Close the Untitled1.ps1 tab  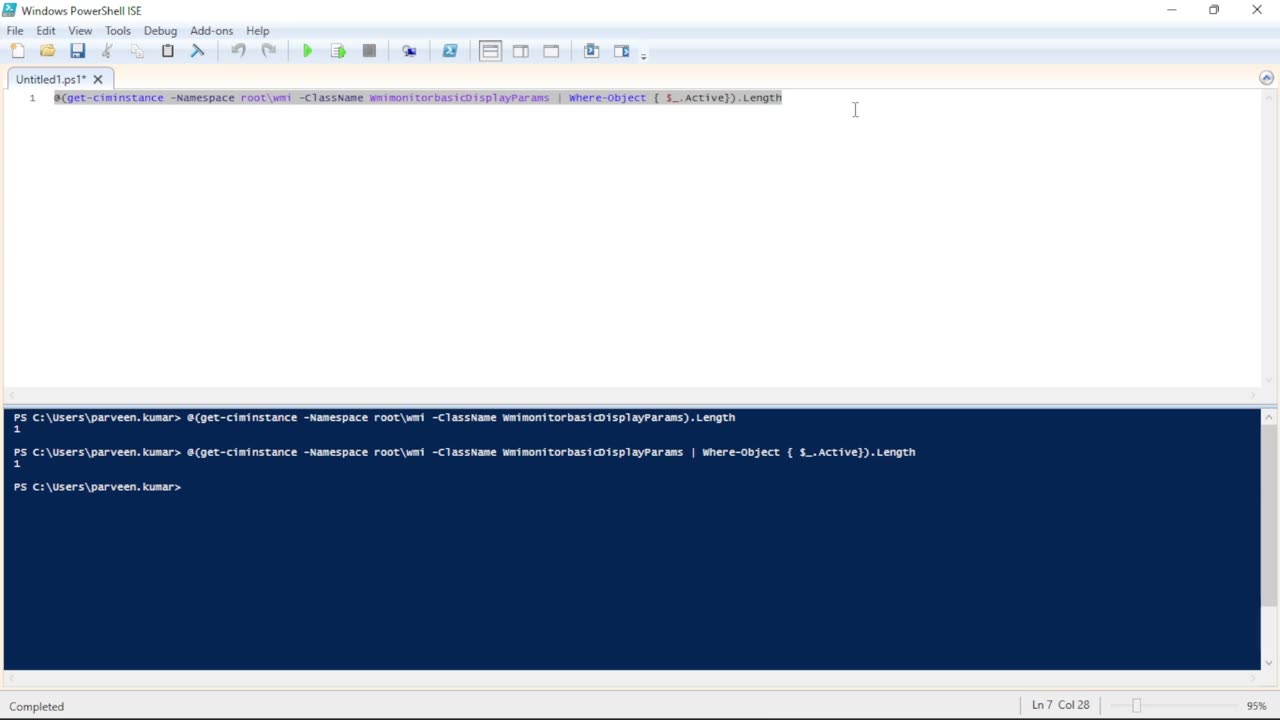click(98, 79)
